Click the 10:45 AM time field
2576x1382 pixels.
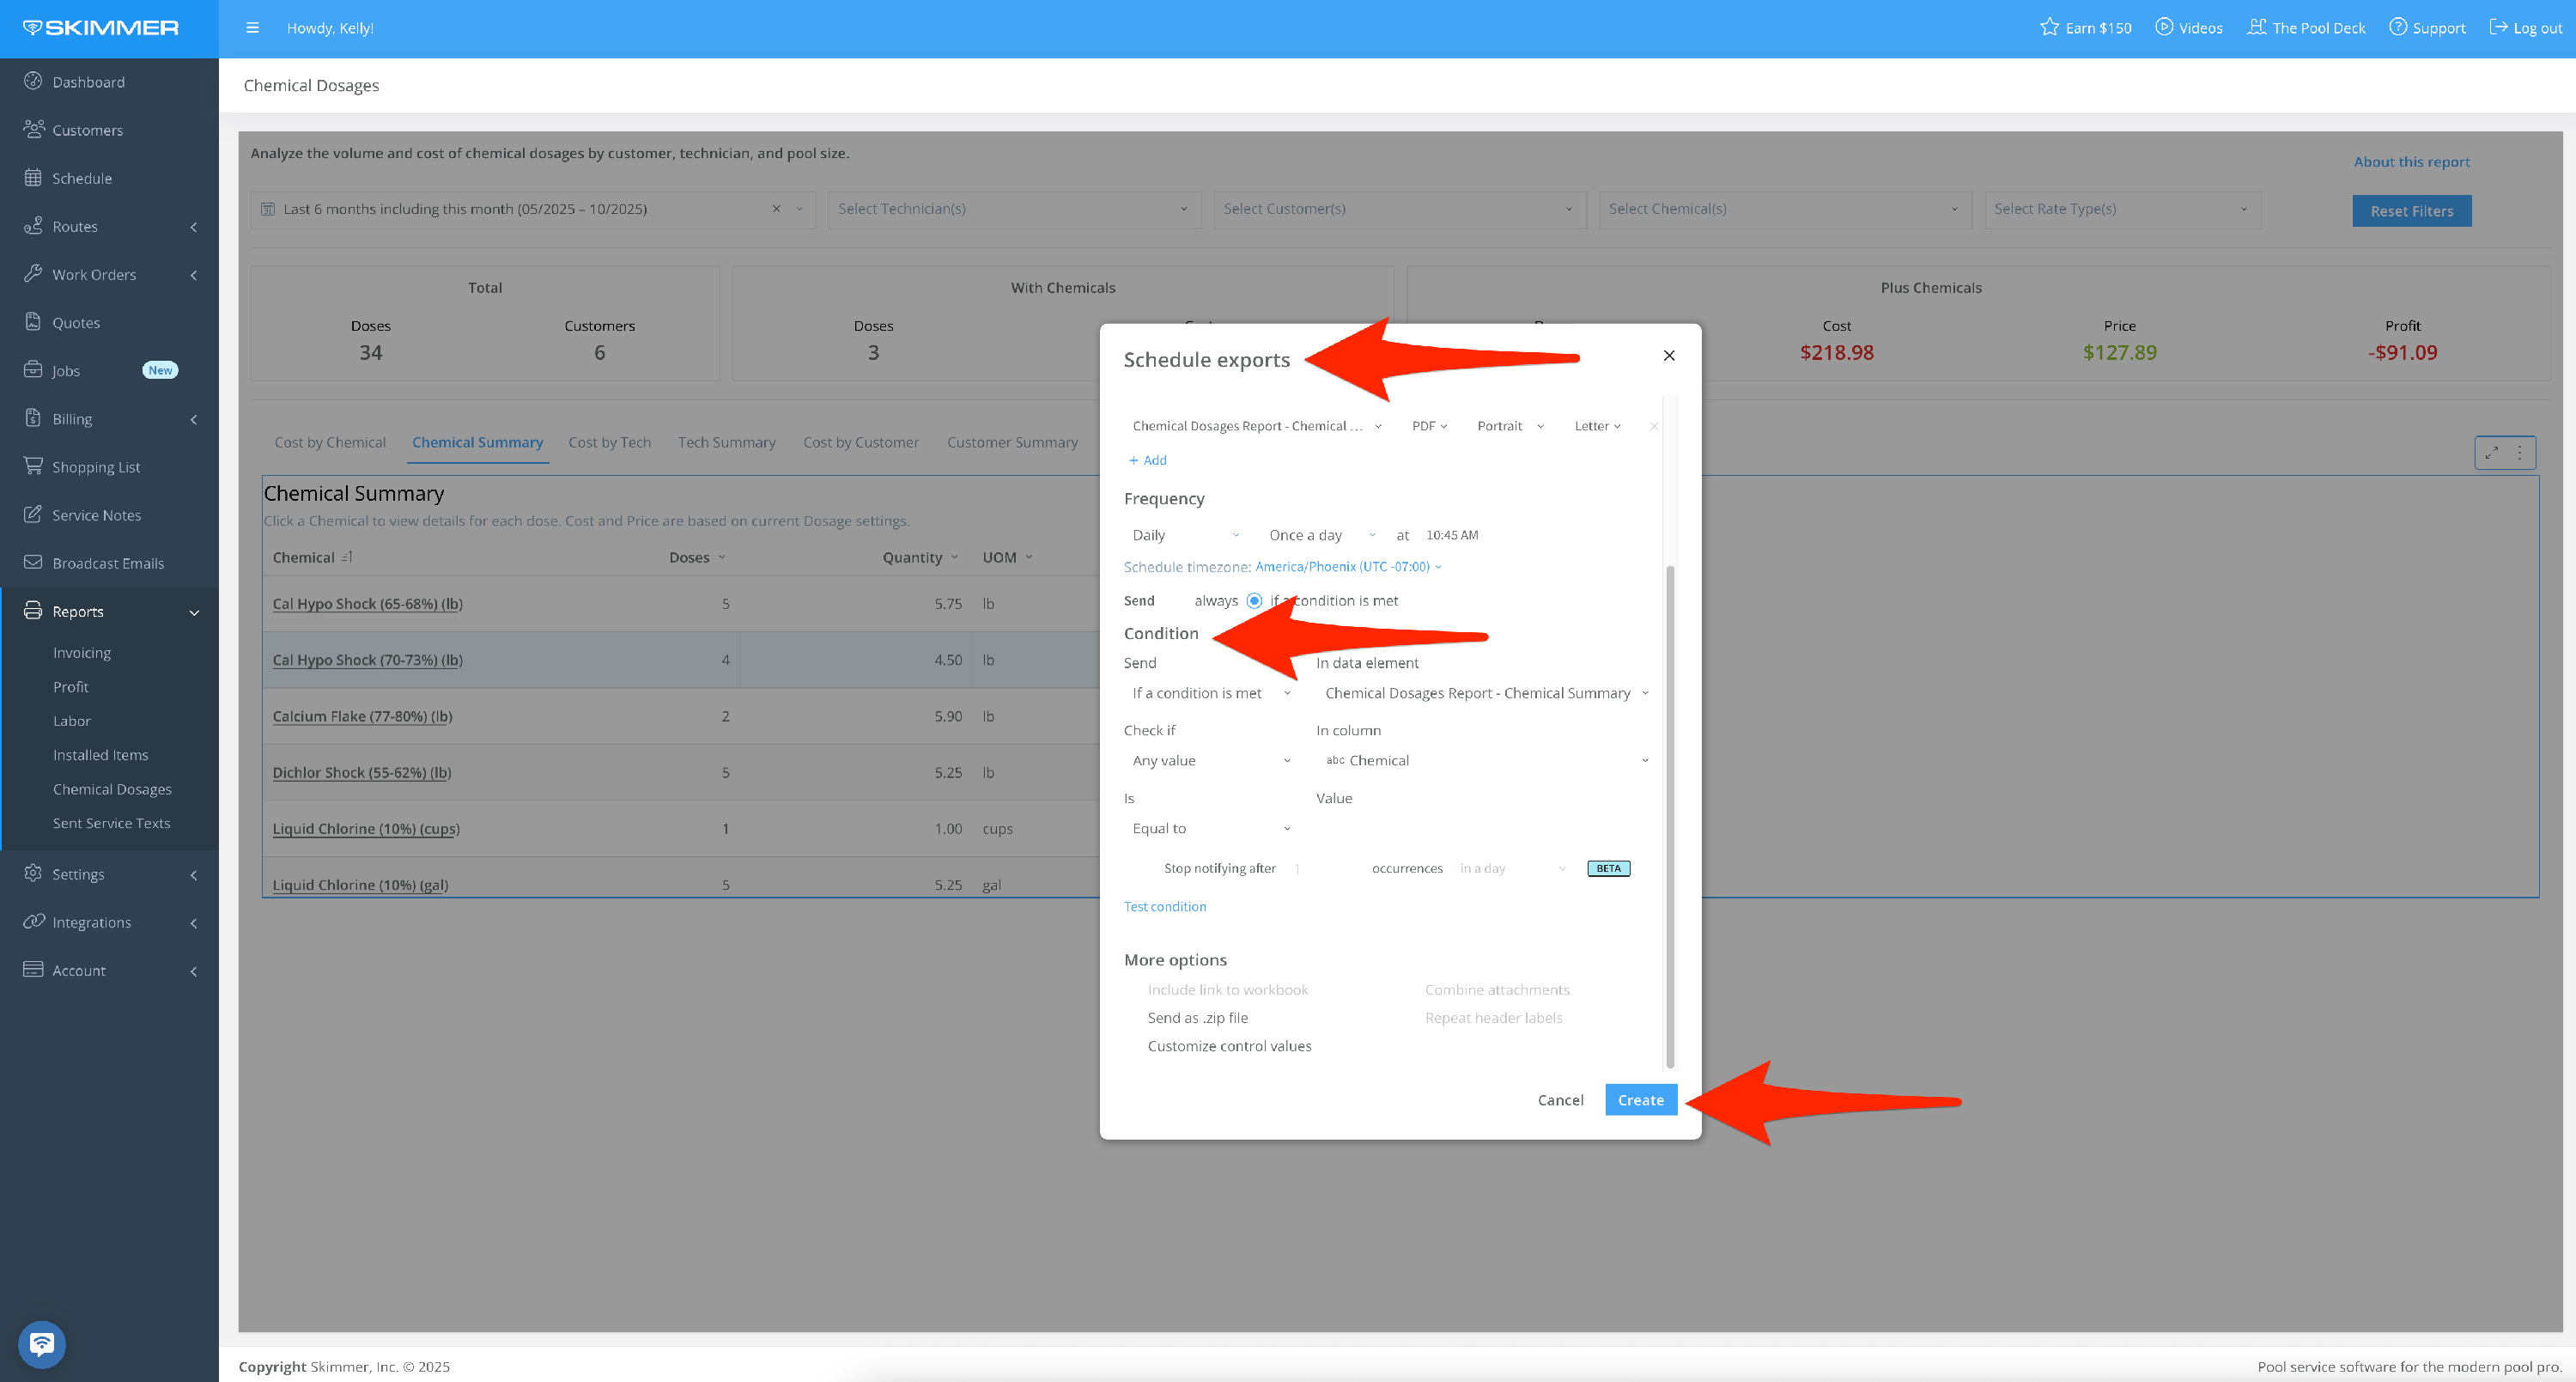pos(1452,535)
